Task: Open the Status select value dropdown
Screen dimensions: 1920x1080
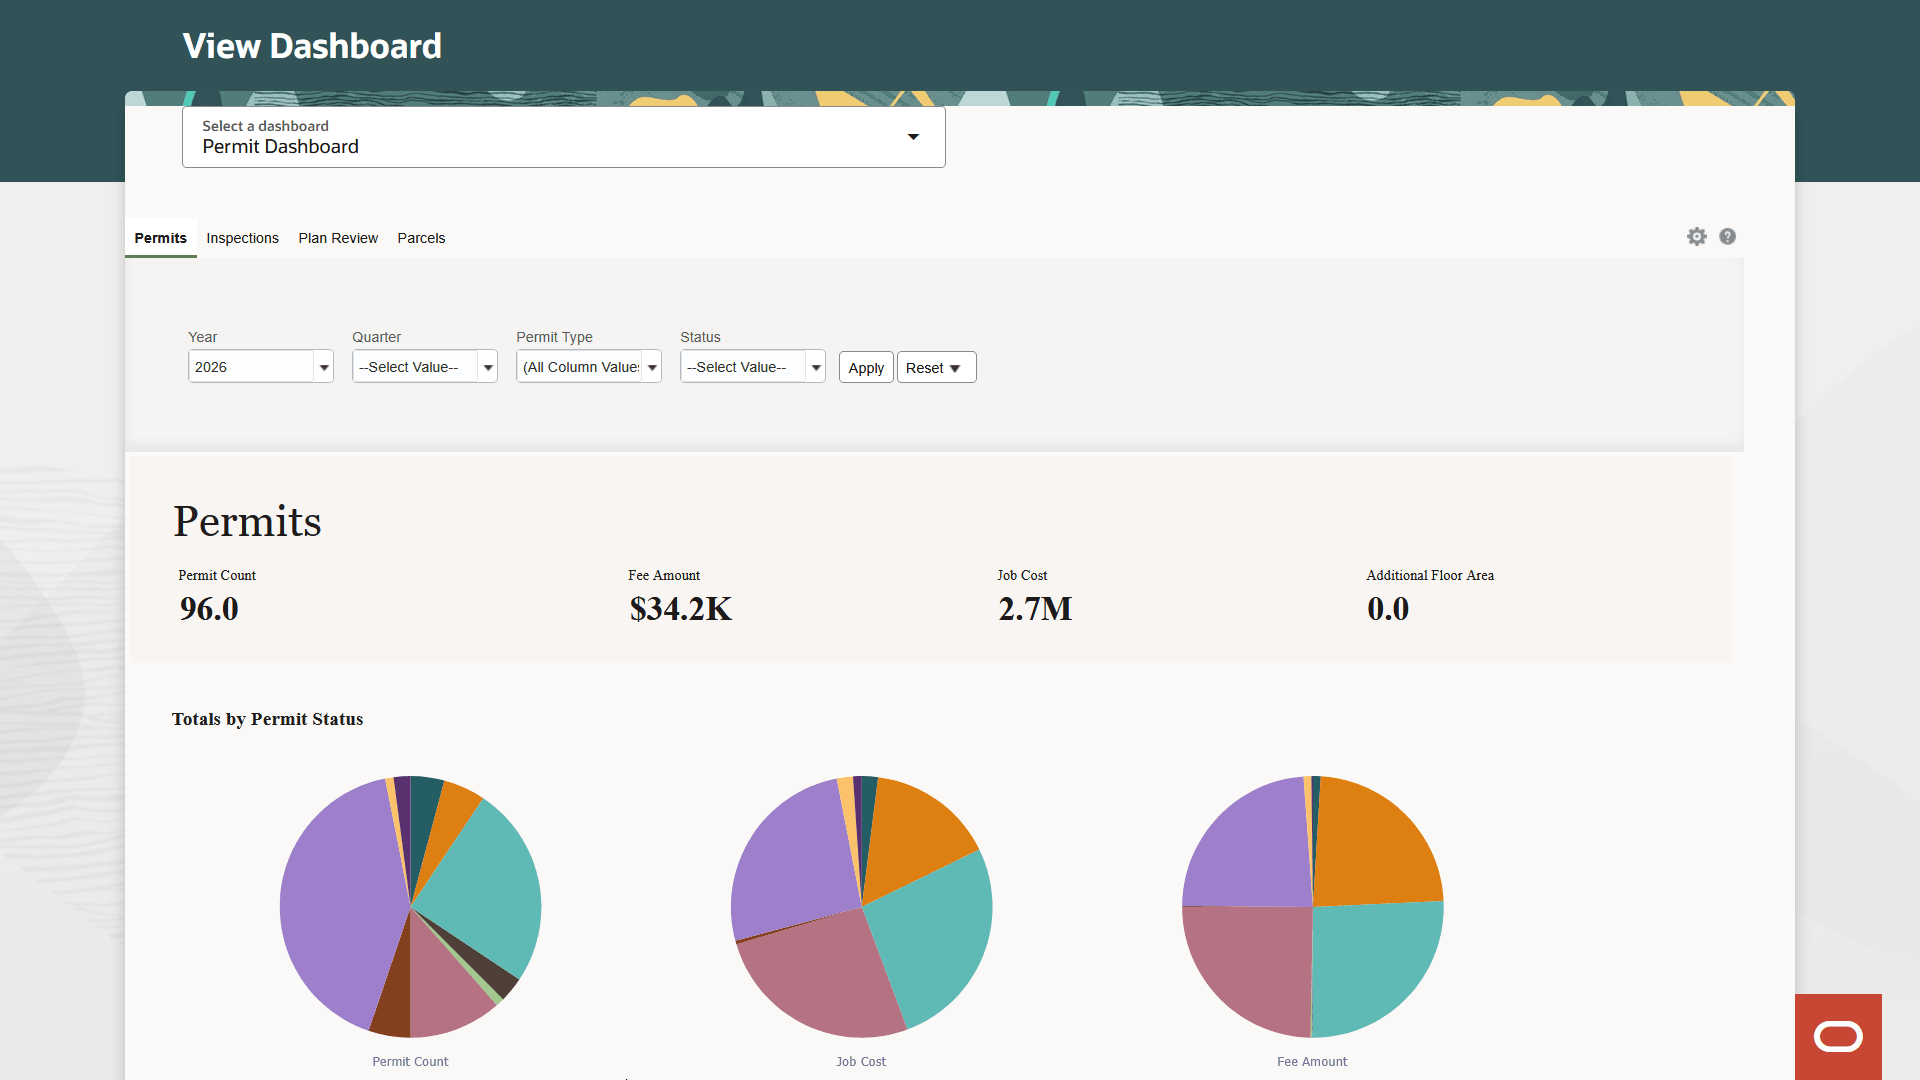Action: pos(753,367)
